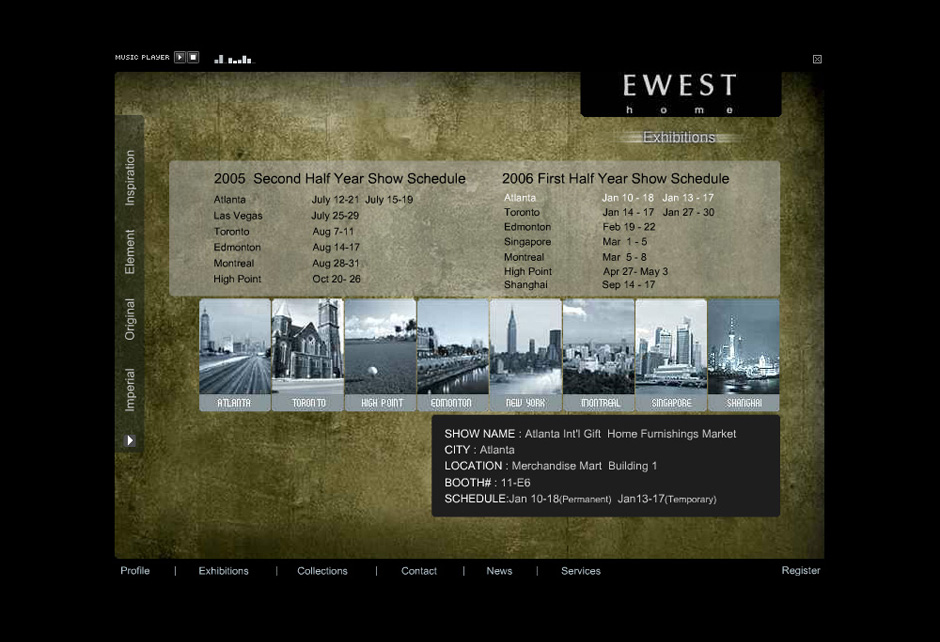Click the "Apr 27- May 3" date
The image size is (940, 642).
tap(635, 271)
